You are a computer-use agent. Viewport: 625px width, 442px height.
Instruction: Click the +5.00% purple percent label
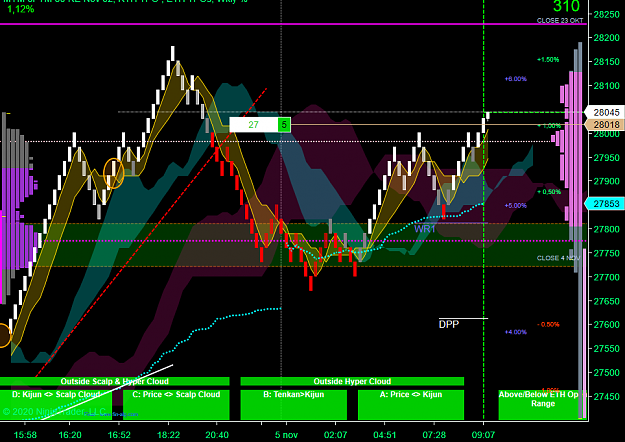pyautogui.click(x=516, y=206)
